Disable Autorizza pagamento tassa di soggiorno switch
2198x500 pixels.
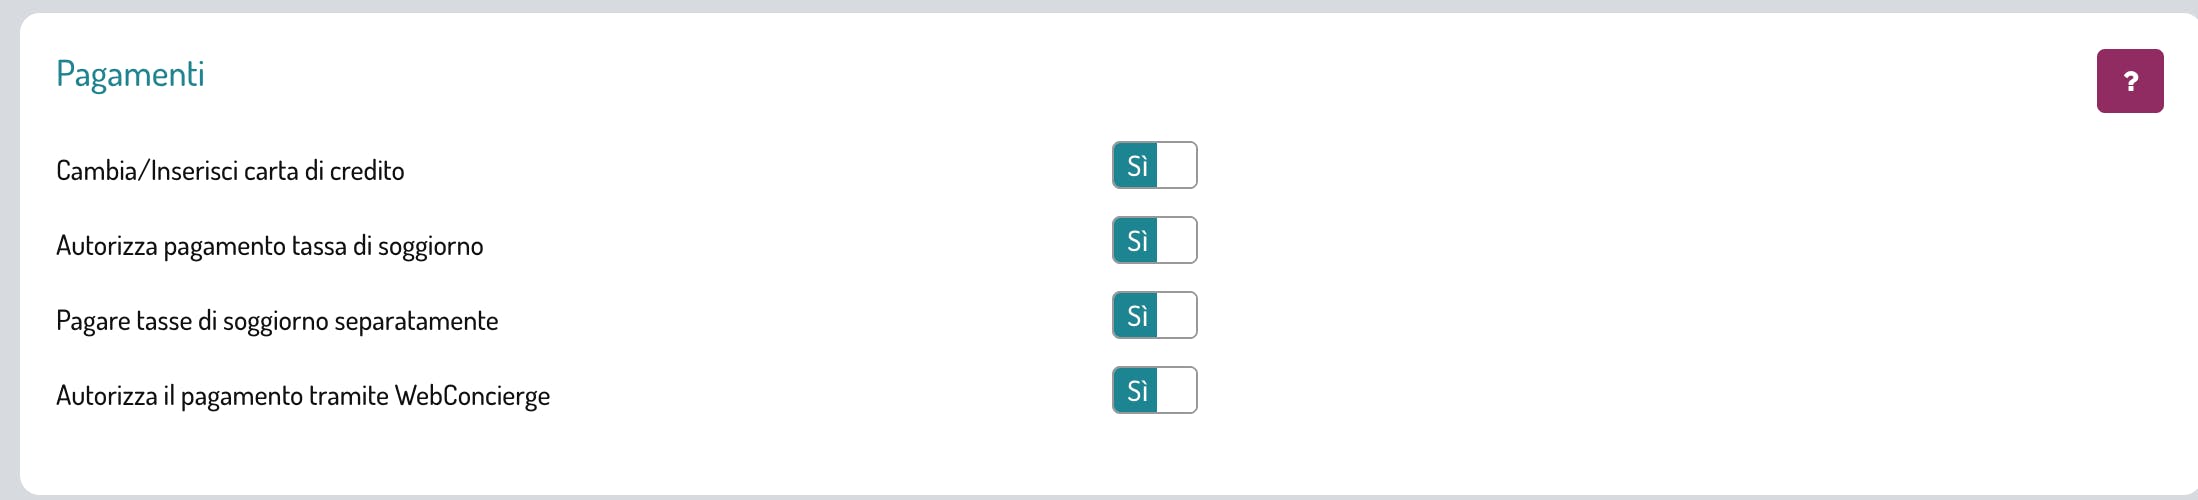pyautogui.click(x=1155, y=240)
